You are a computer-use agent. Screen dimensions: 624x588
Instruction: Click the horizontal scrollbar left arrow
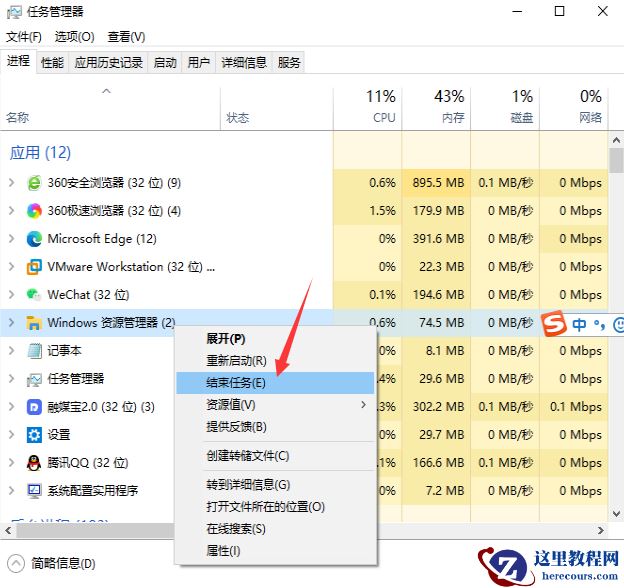pos(8,530)
